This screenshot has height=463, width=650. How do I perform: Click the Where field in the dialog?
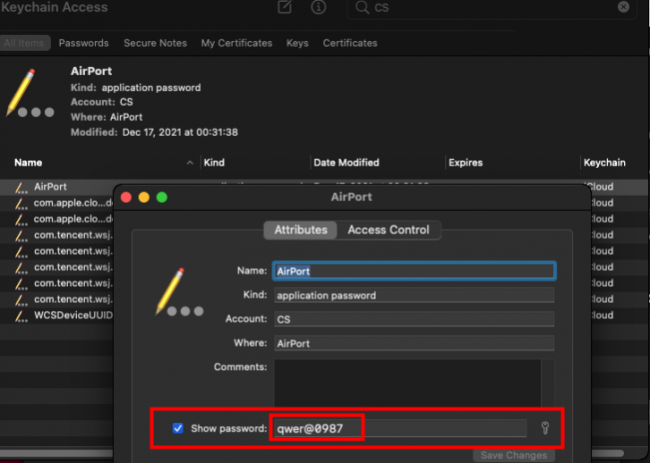pos(414,343)
